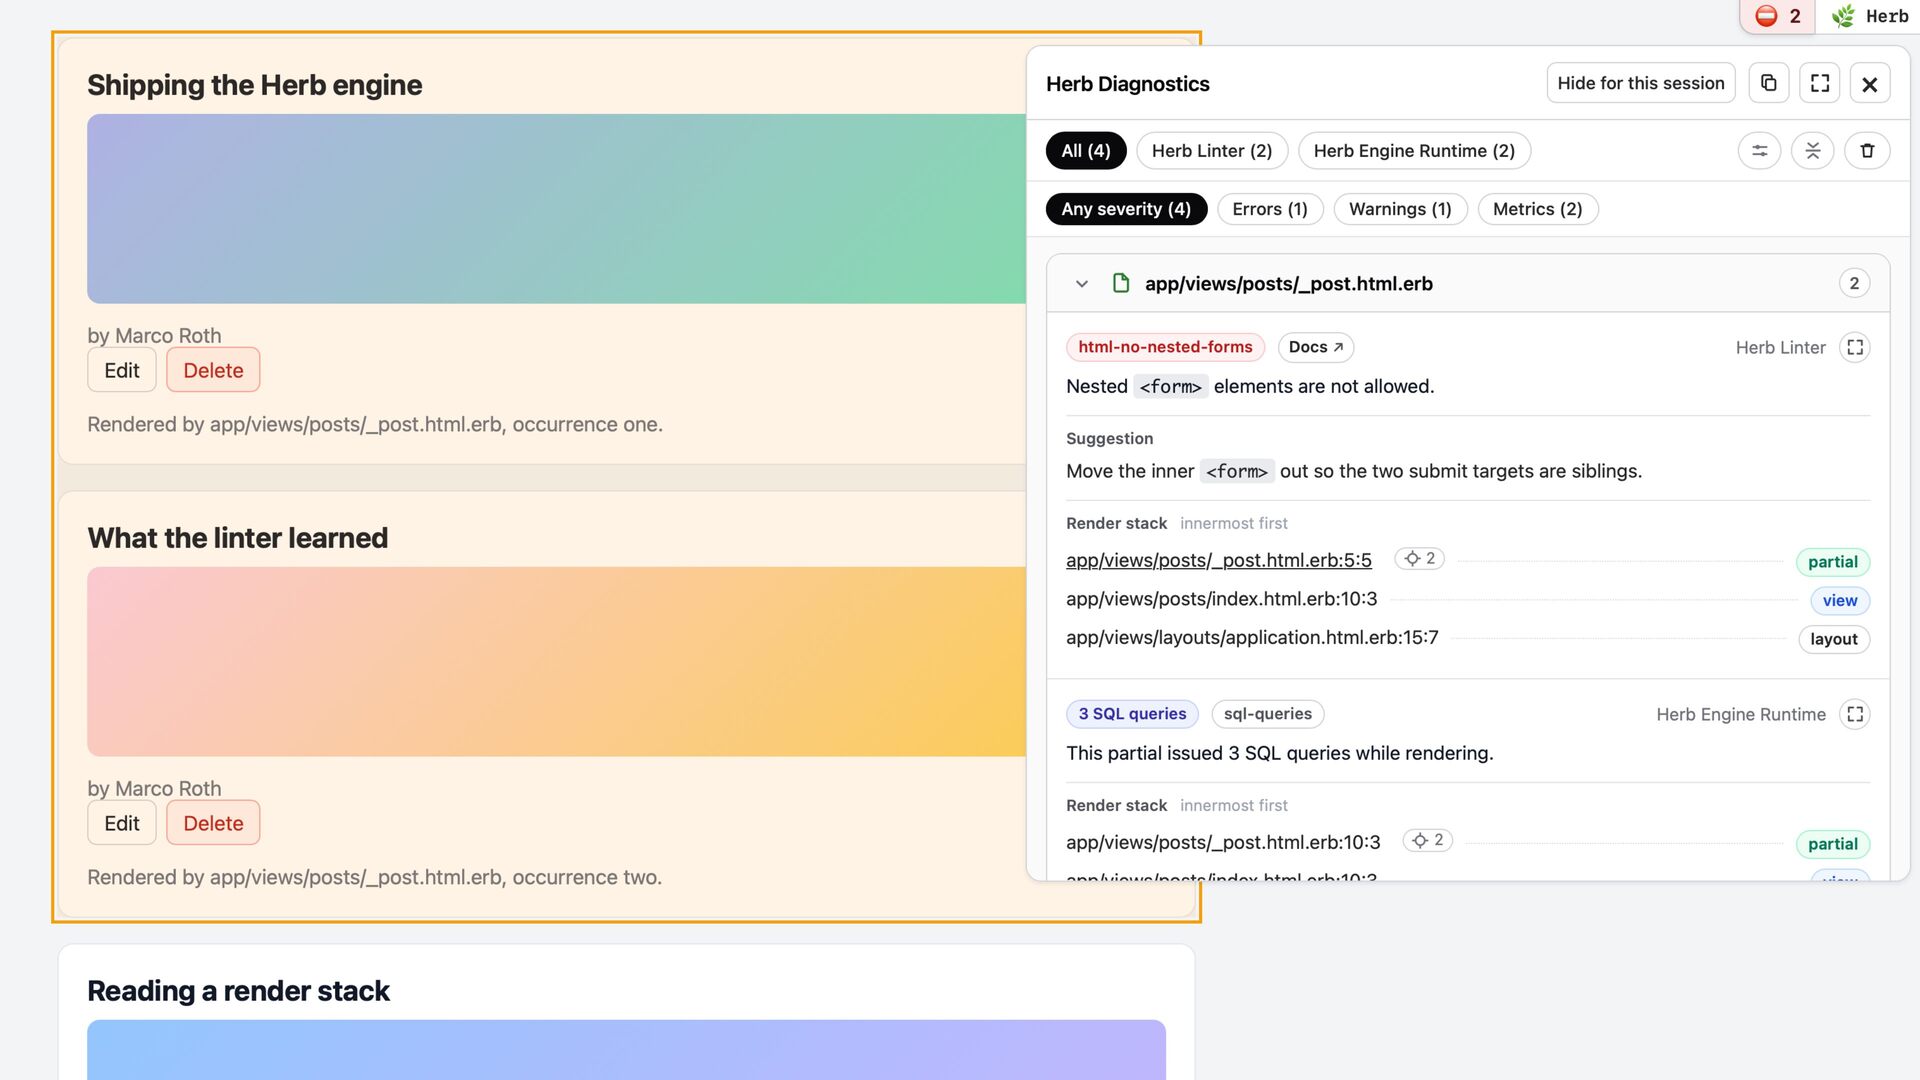Open Docs link for html-no-nested-forms
Viewport: 1920px width, 1080px height.
[1315, 347]
